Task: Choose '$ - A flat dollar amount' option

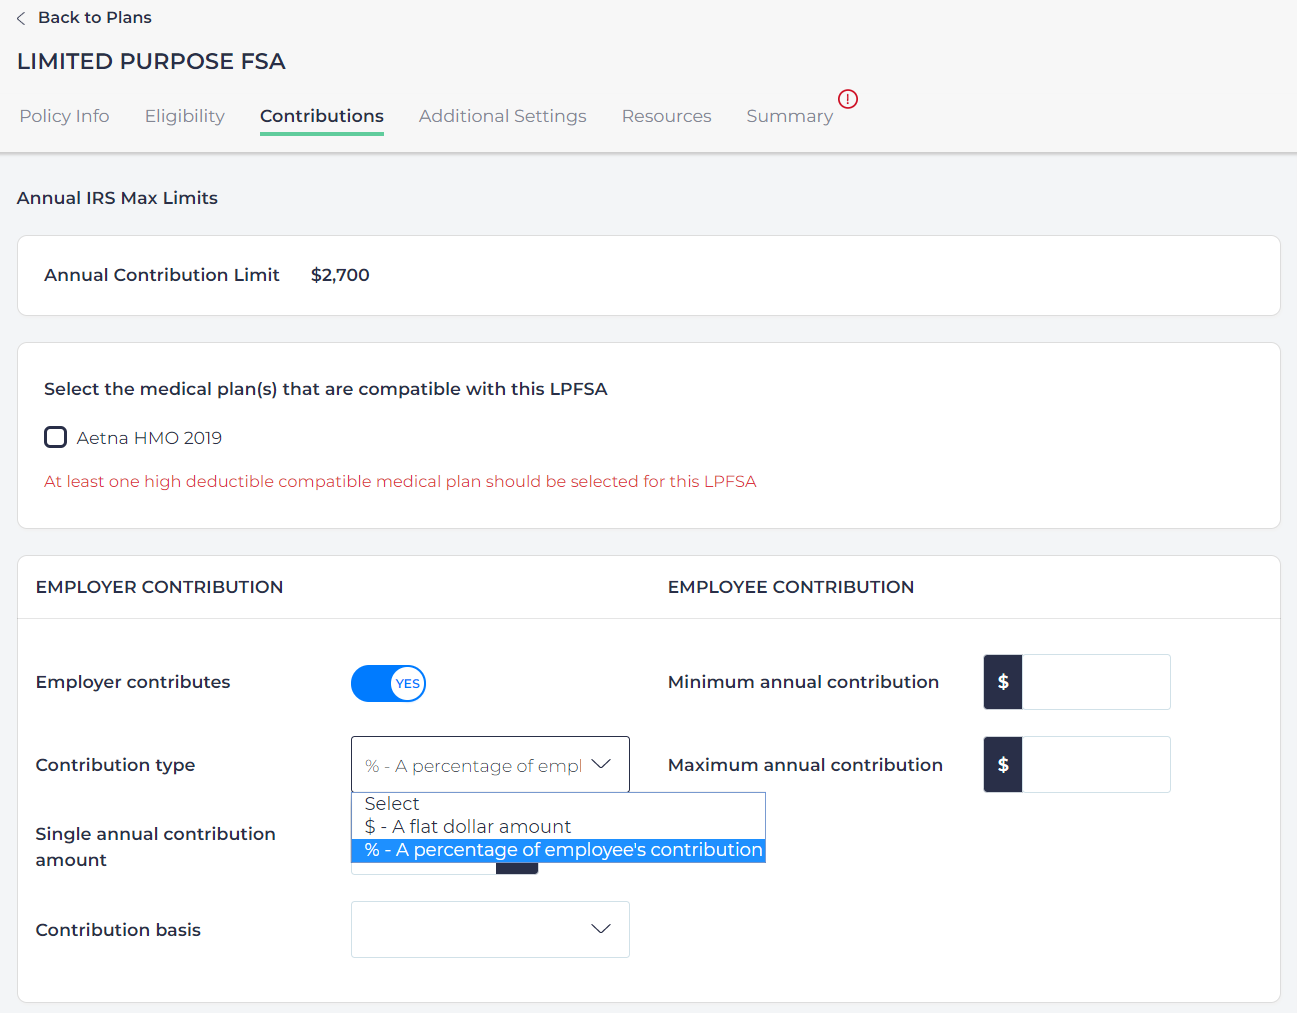Action: pos(468,827)
